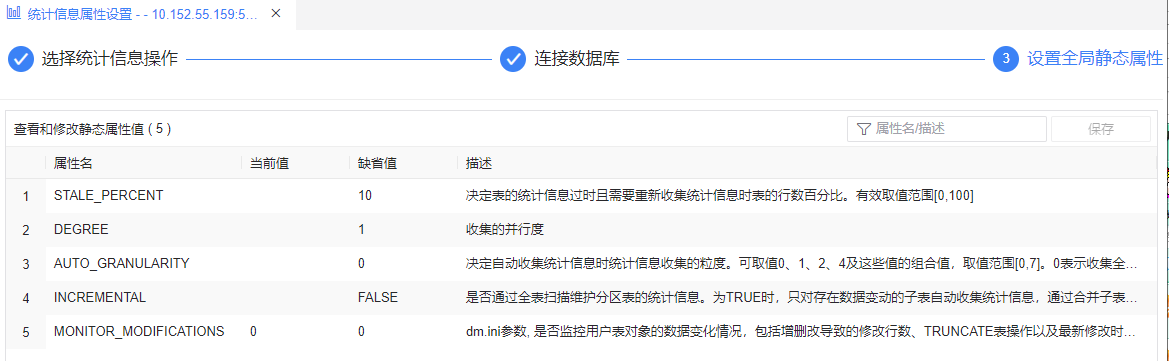
Task: Click current value cell of INCREMENTAL
Action: coord(295,297)
